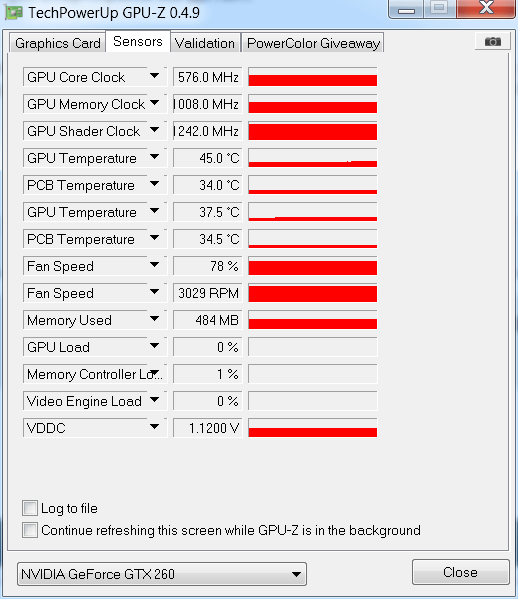Open the VDDC sensor dropdown arrow

155,426
